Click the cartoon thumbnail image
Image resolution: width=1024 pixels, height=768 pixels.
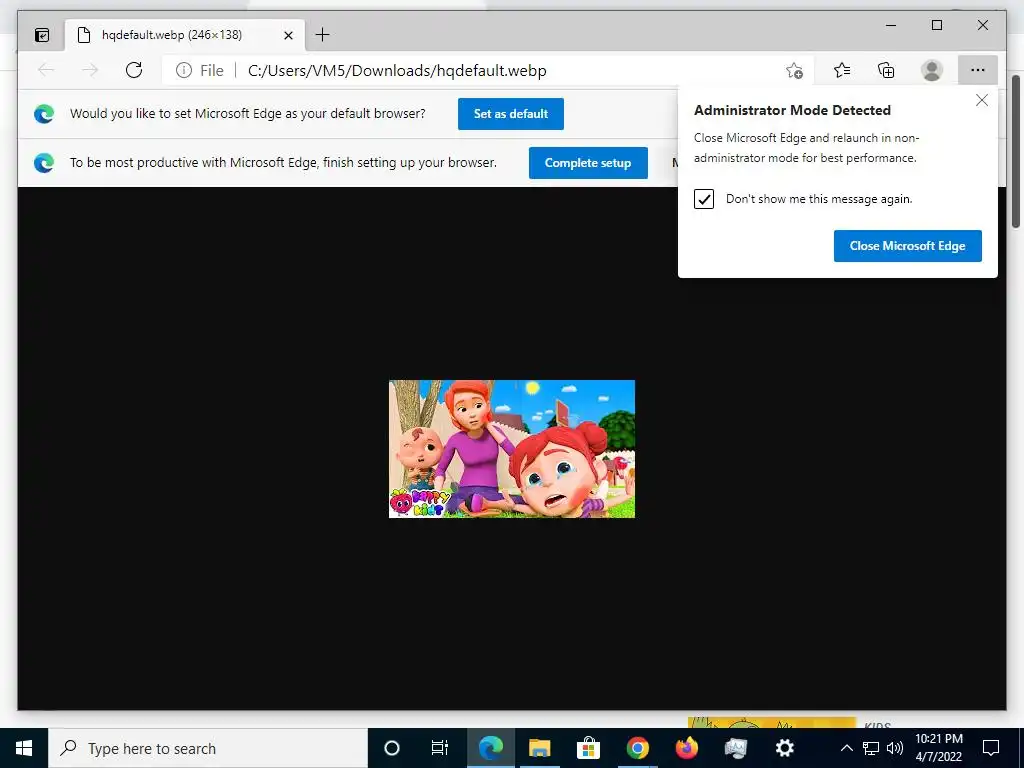(512, 449)
